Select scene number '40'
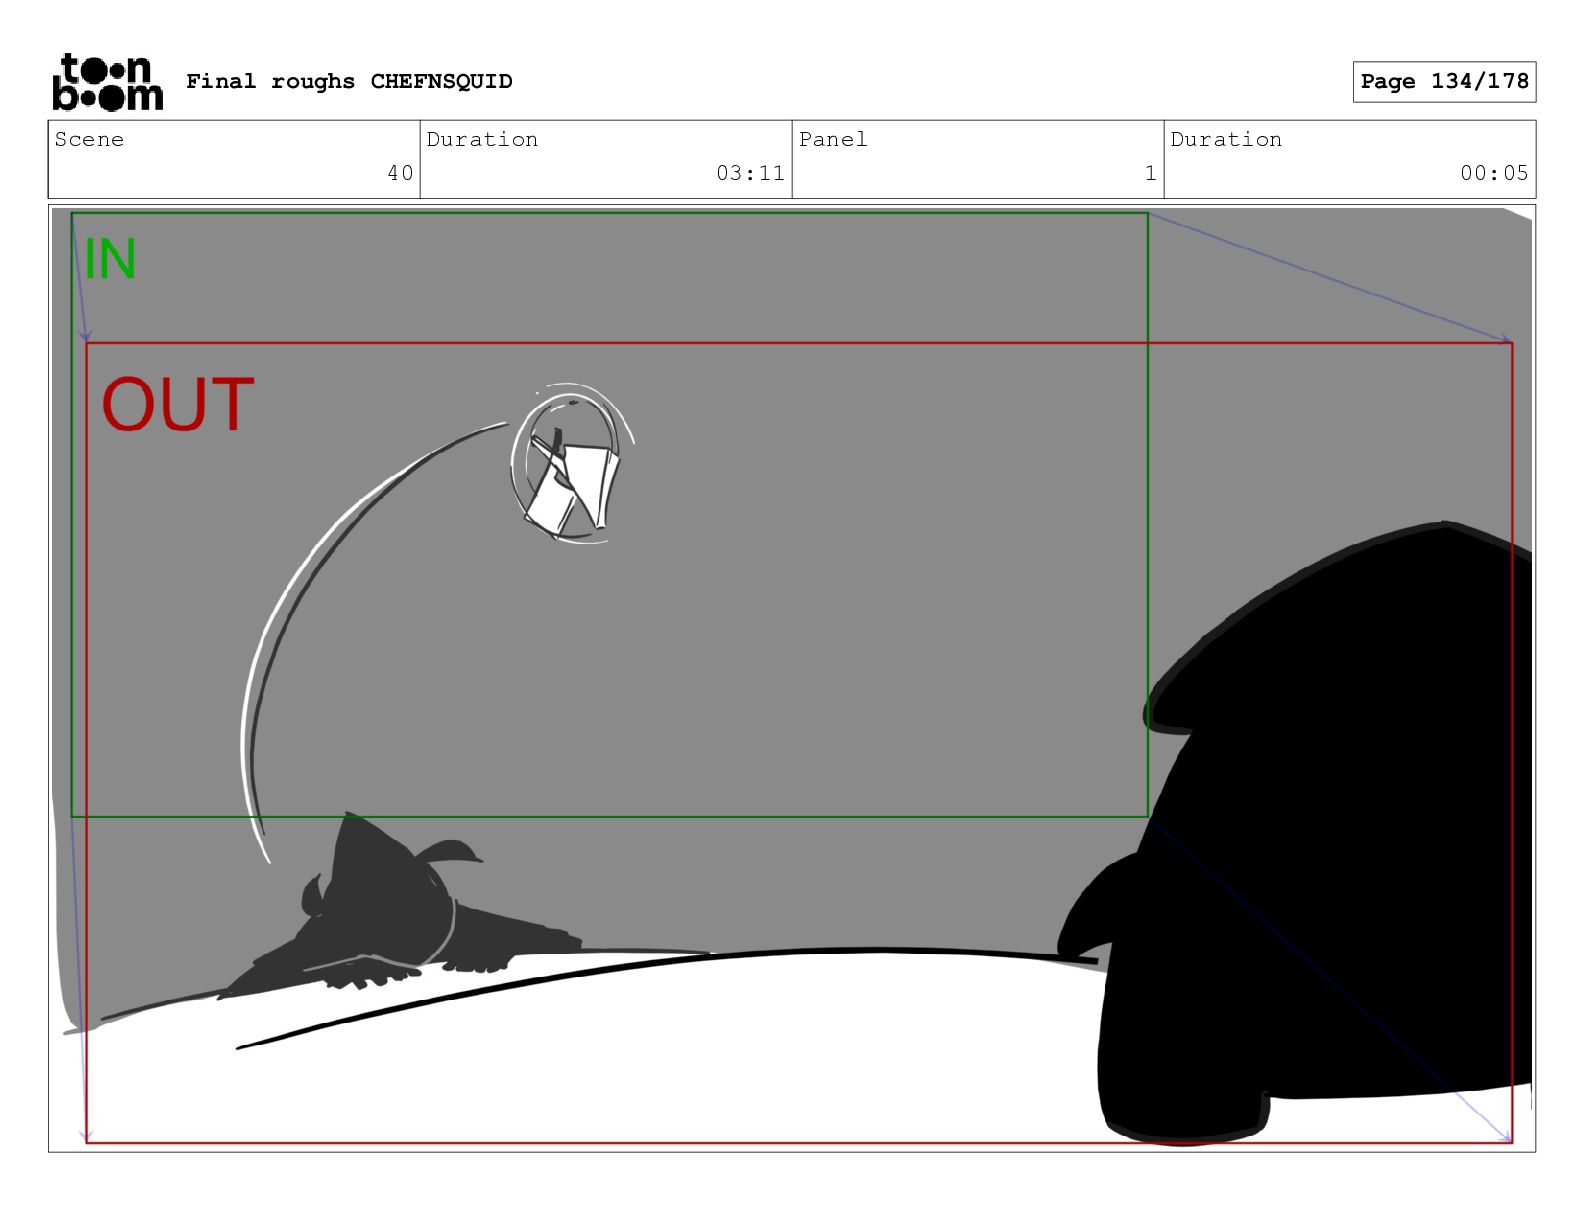 tap(400, 173)
